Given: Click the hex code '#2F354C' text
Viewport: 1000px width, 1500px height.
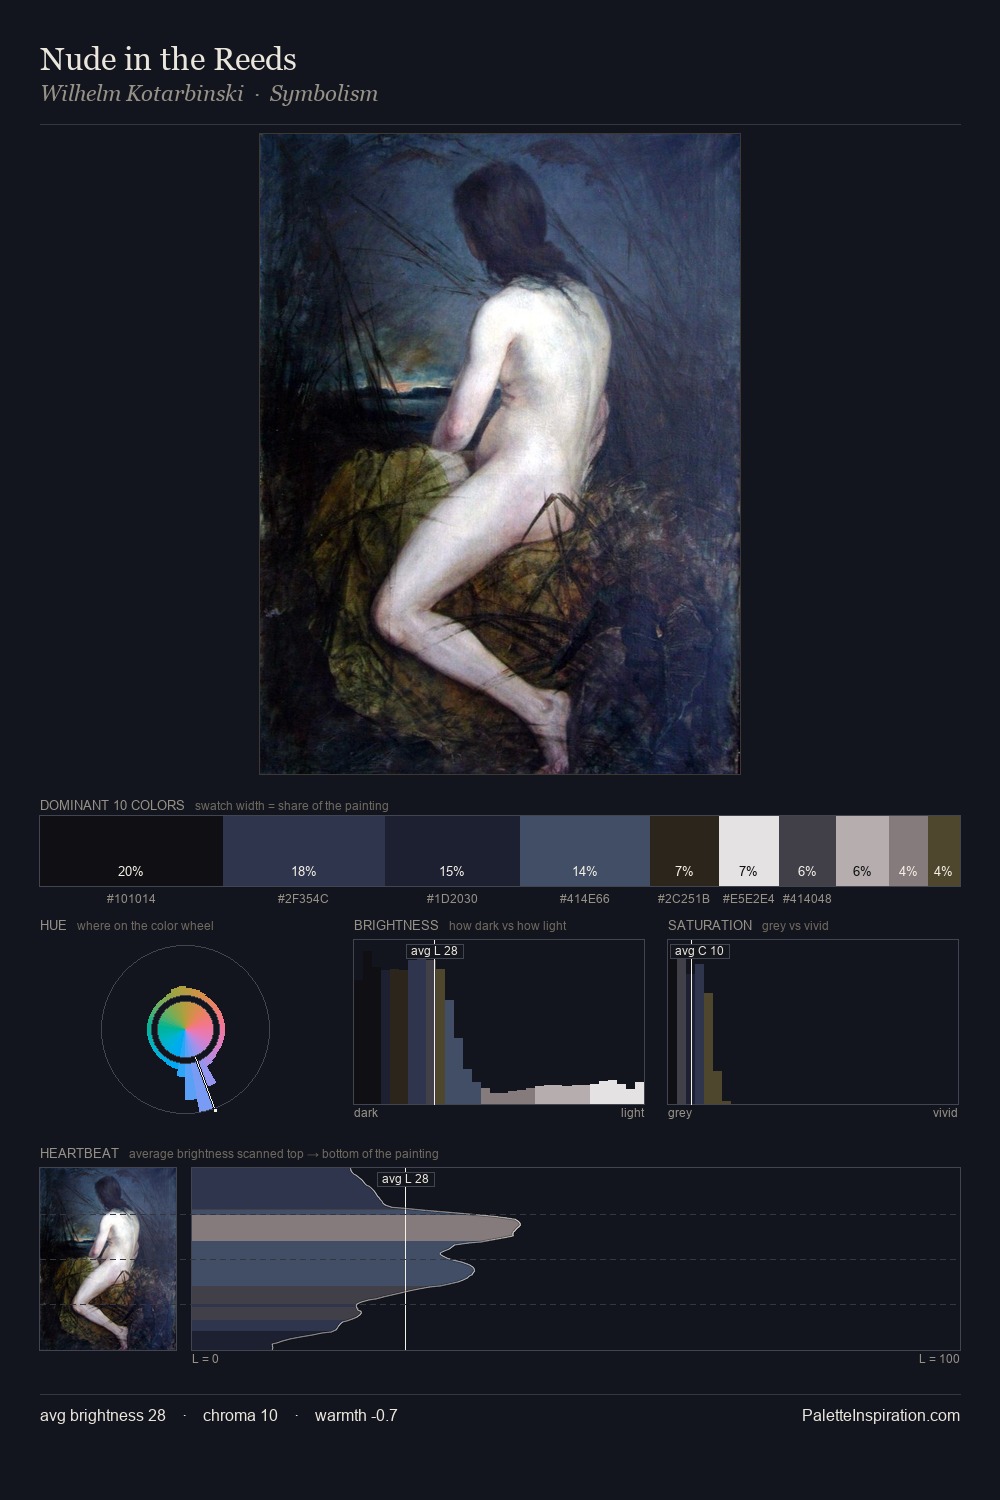Looking at the screenshot, I should pos(303,899).
